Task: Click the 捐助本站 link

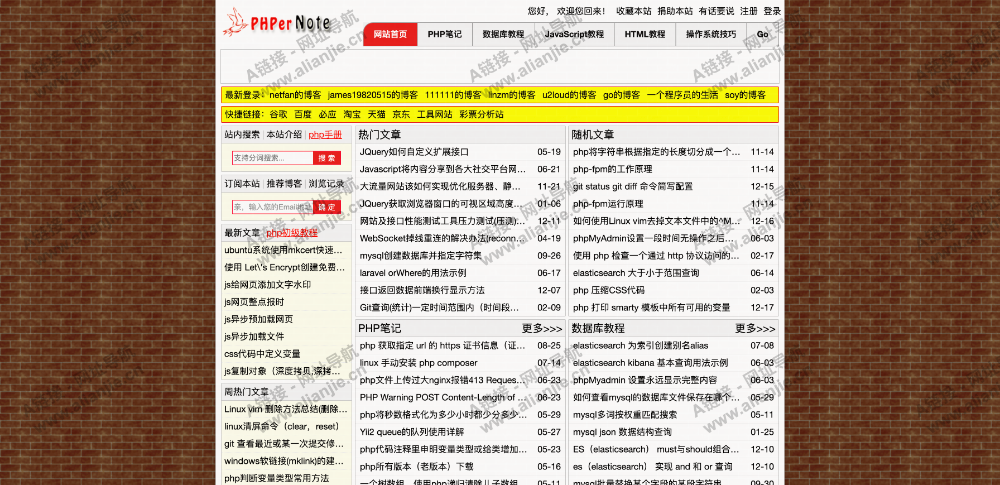Action: tap(675, 11)
